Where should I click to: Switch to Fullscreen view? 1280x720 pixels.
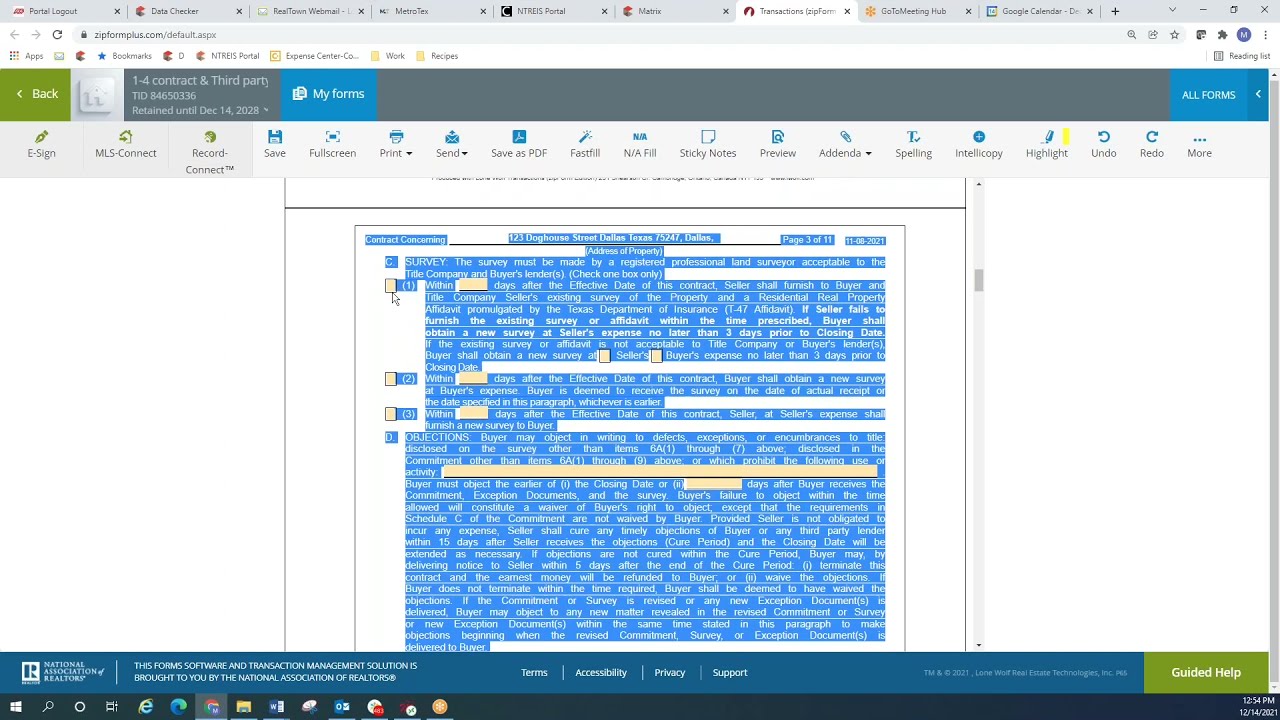point(333,144)
